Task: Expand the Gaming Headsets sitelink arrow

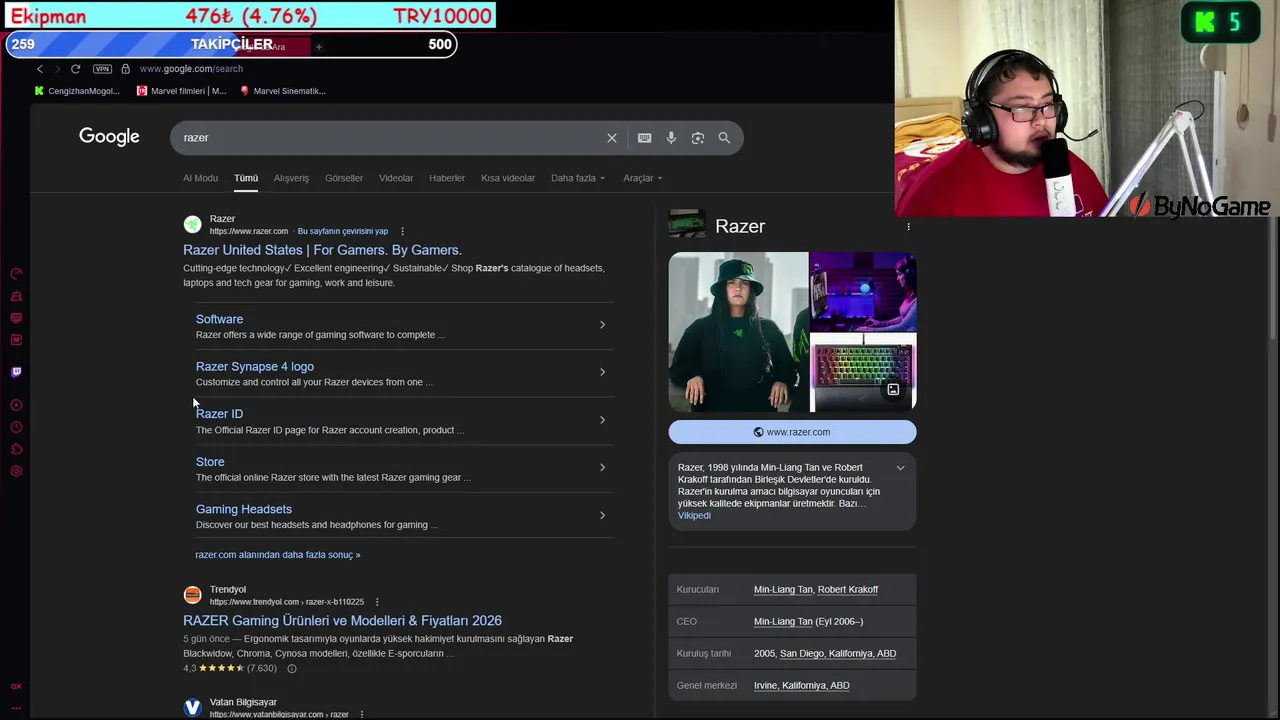Action: [602, 515]
